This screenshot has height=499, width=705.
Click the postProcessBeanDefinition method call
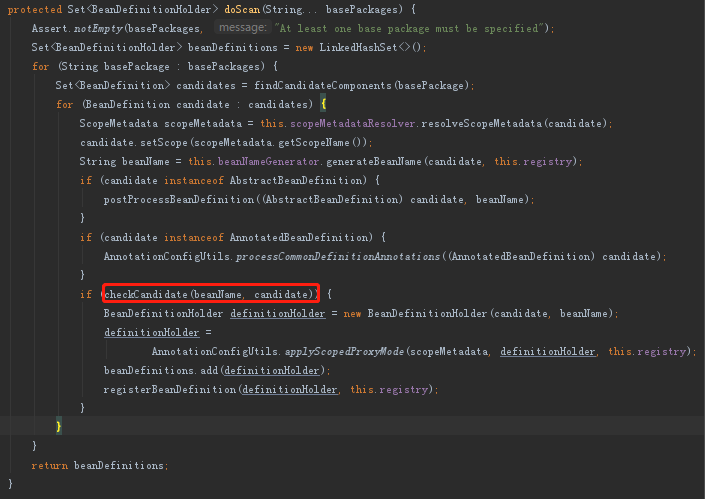(x=179, y=199)
